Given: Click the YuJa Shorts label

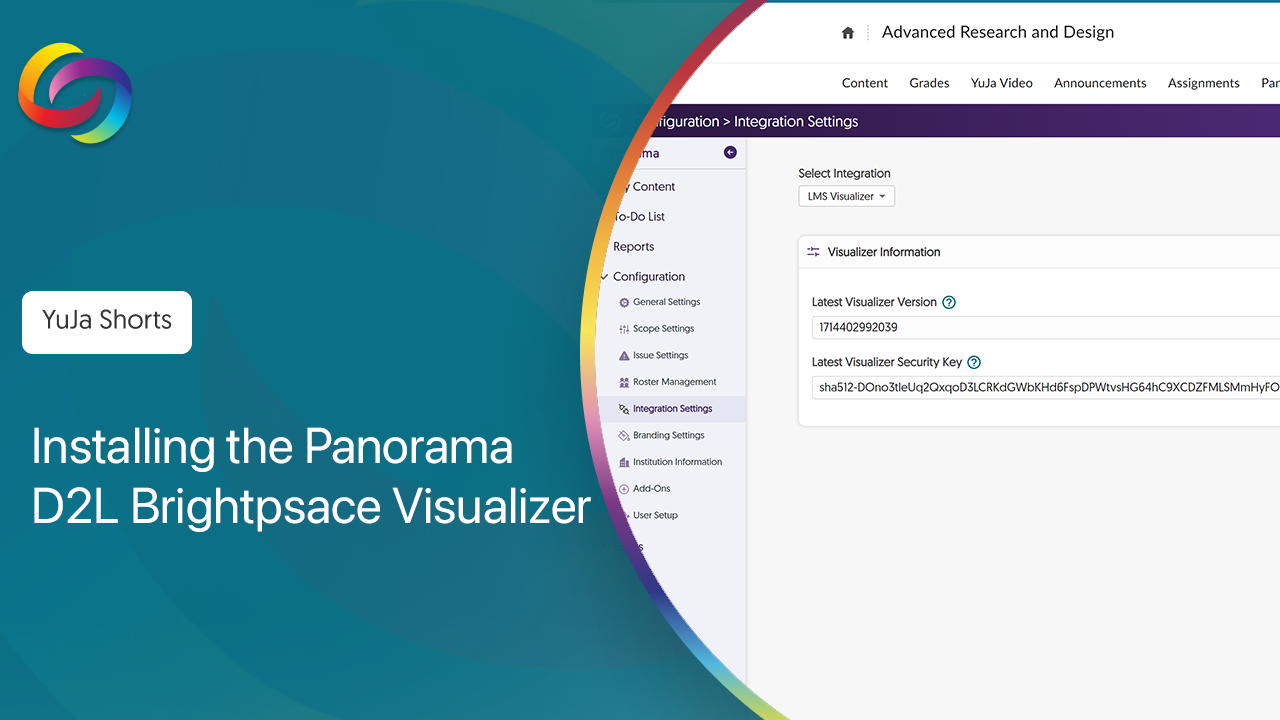Looking at the screenshot, I should [107, 321].
